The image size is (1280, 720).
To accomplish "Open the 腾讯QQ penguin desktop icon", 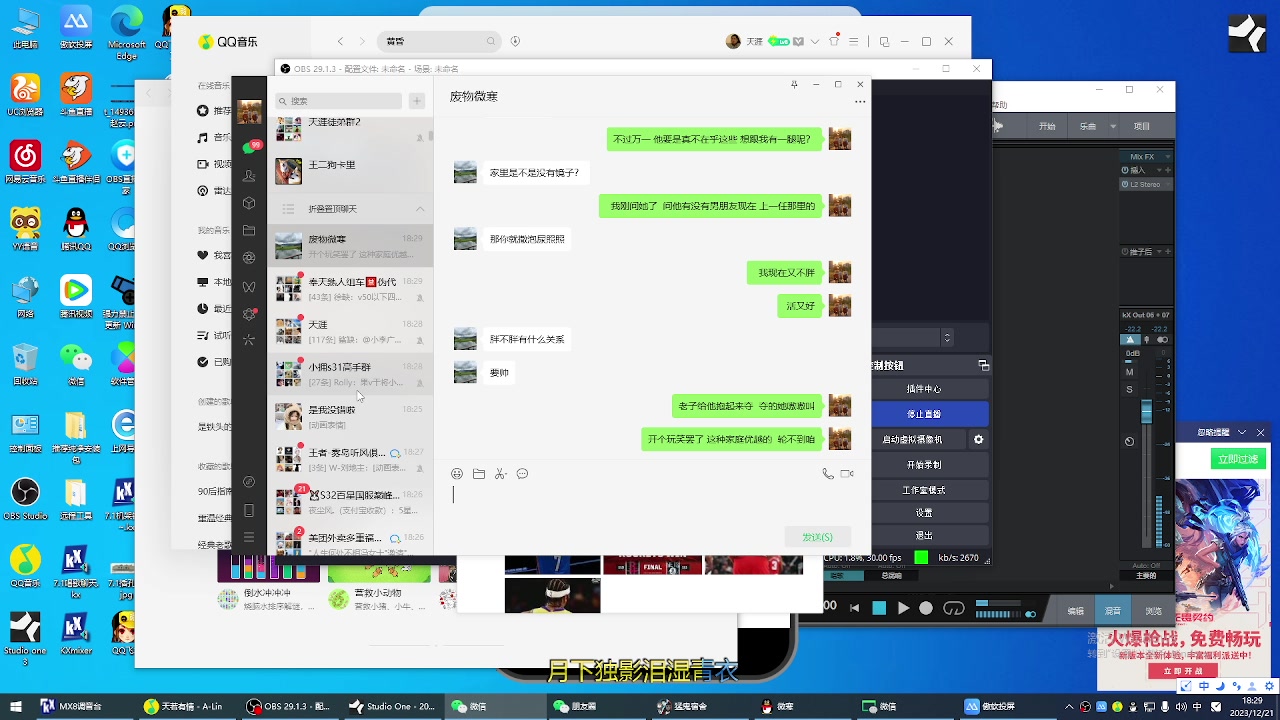I will [x=76, y=229].
